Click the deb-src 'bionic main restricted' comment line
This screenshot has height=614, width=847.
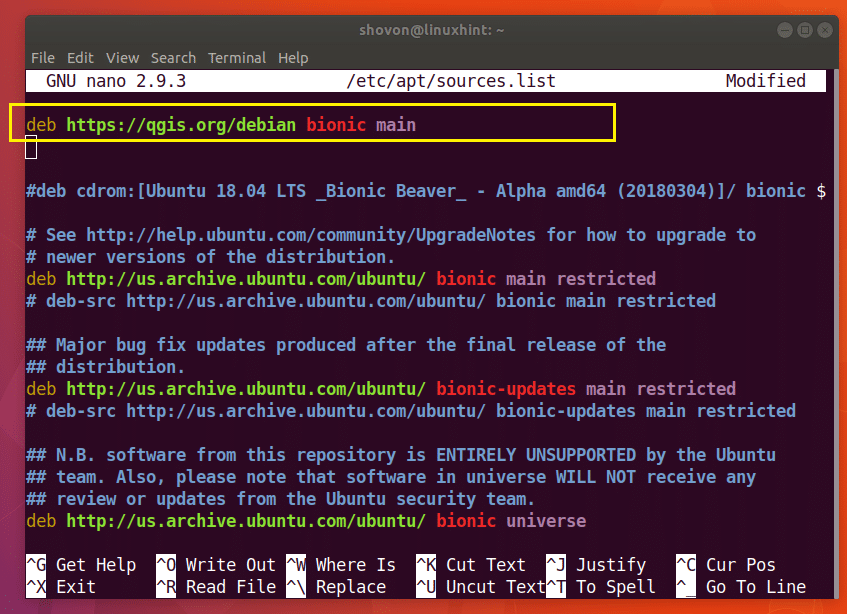tap(371, 301)
